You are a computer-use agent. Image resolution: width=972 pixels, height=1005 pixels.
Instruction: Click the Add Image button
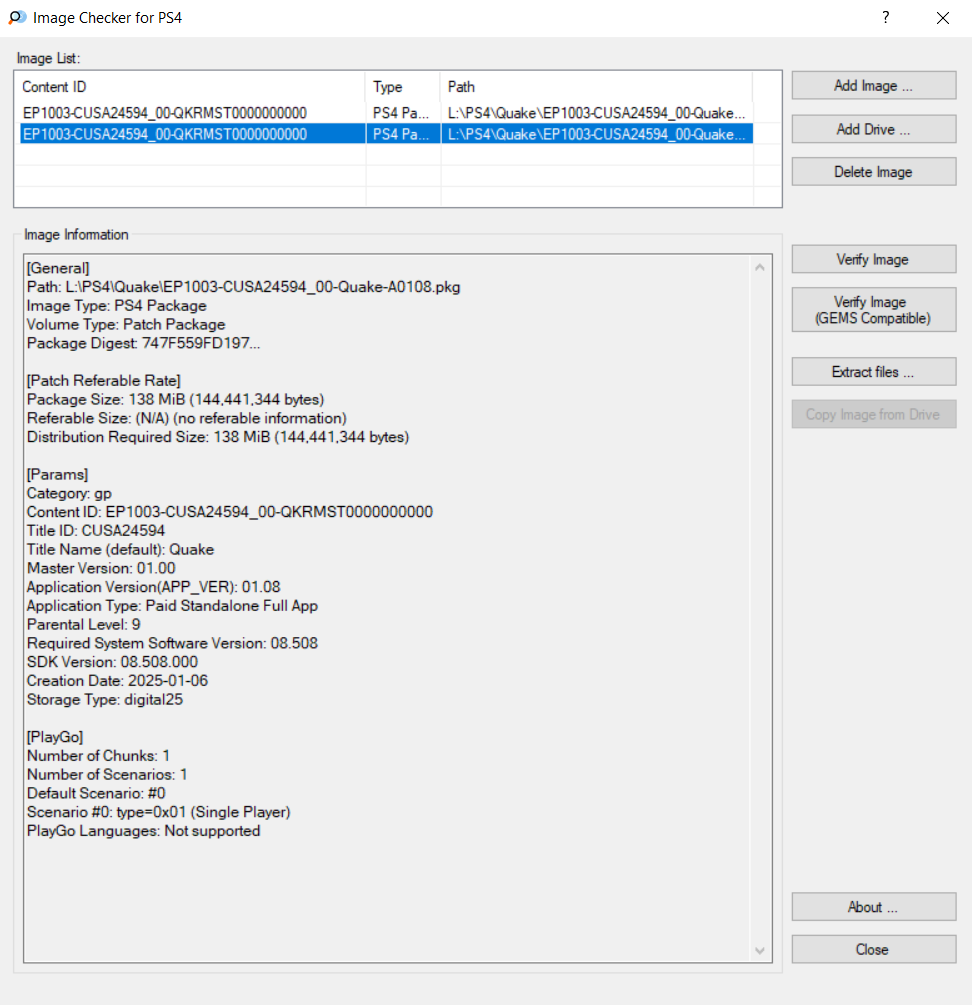point(873,85)
